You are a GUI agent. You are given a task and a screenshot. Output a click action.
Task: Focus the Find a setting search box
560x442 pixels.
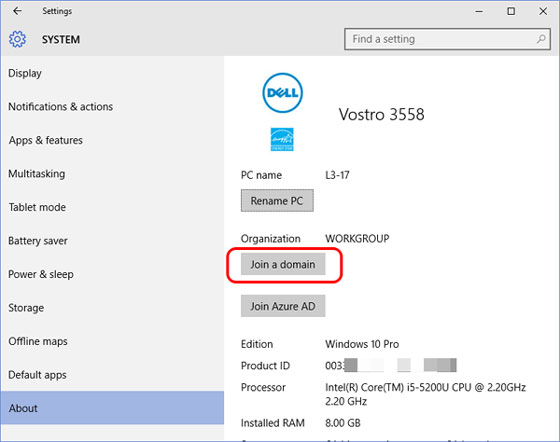(x=447, y=39)
